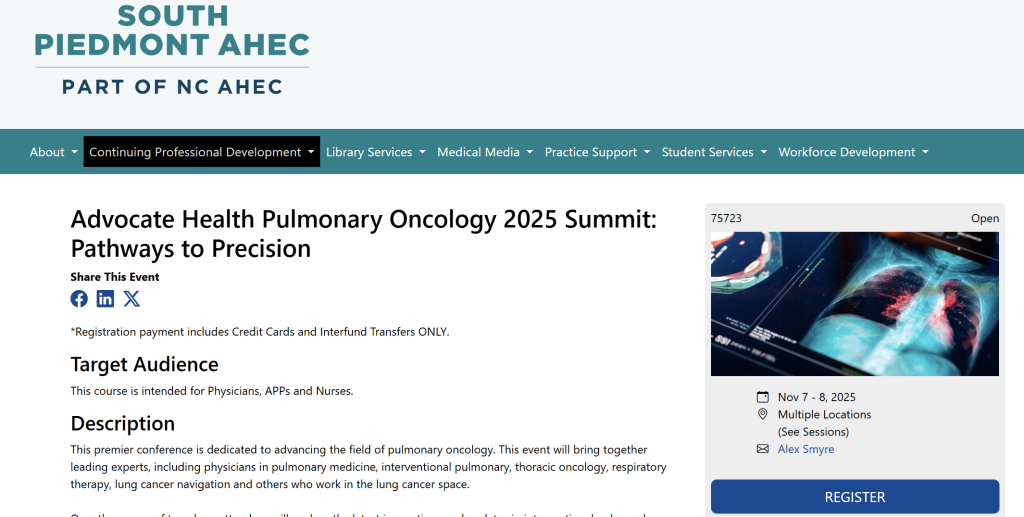1024x517 pixels.
Task: Open the Medical Media dropdown
Action: [485, 152]
